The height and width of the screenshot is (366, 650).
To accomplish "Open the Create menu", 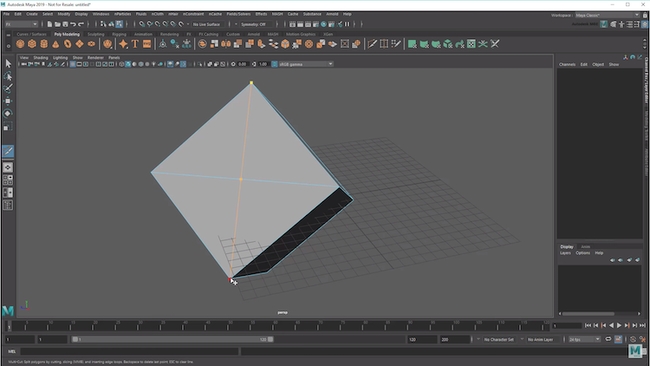I will 32,14.
